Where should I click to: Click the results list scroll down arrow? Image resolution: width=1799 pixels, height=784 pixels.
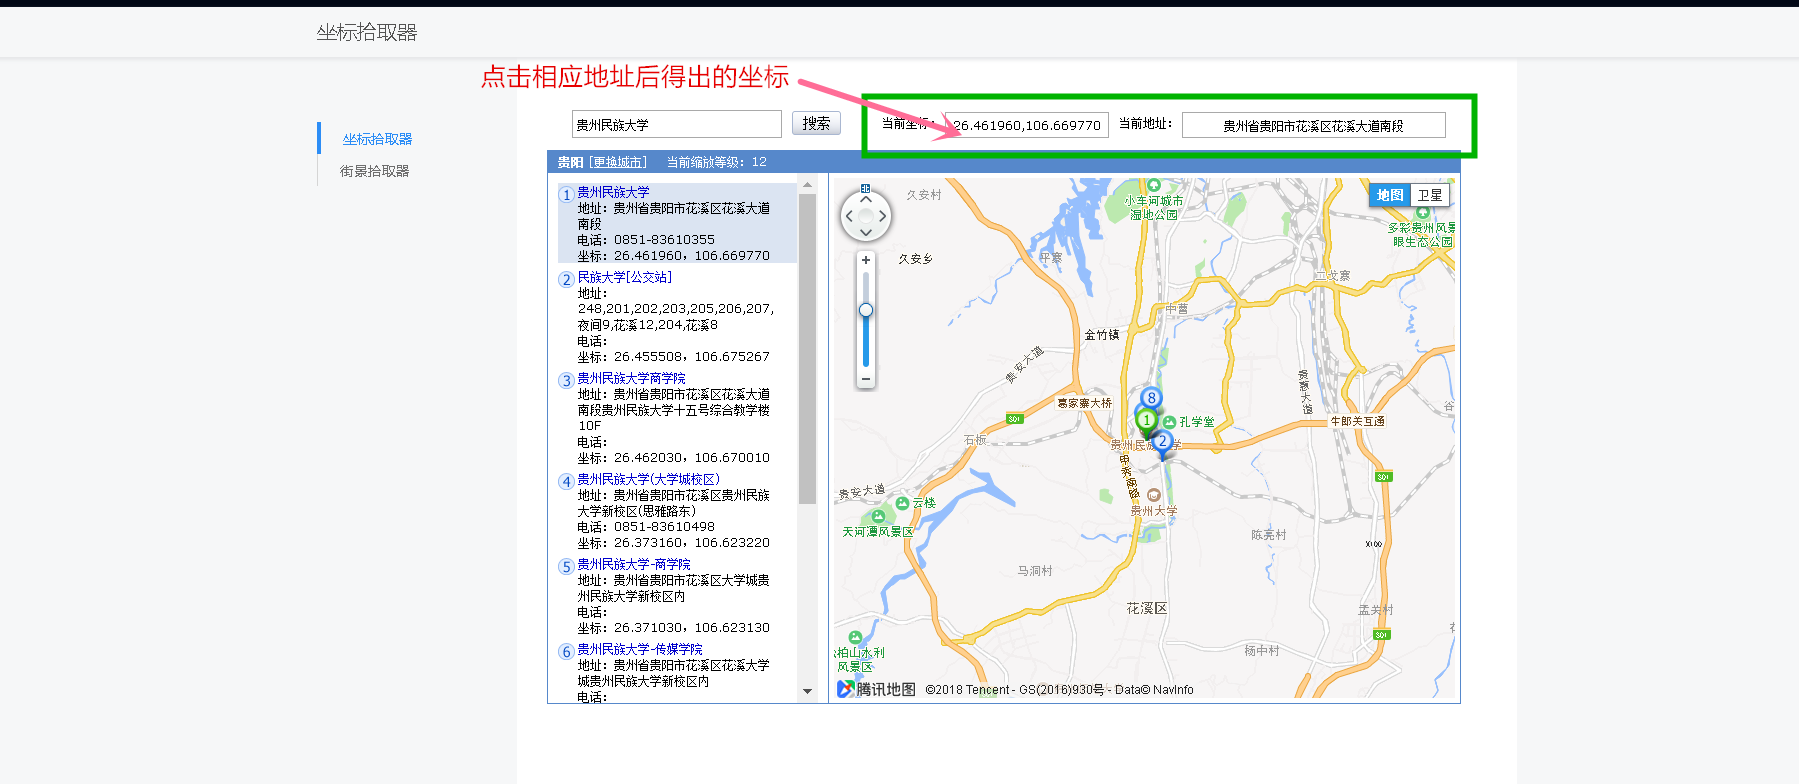coord(807,691)
